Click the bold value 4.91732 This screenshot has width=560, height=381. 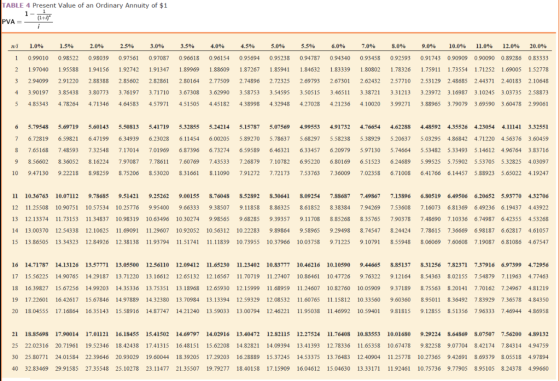[340, 127]
